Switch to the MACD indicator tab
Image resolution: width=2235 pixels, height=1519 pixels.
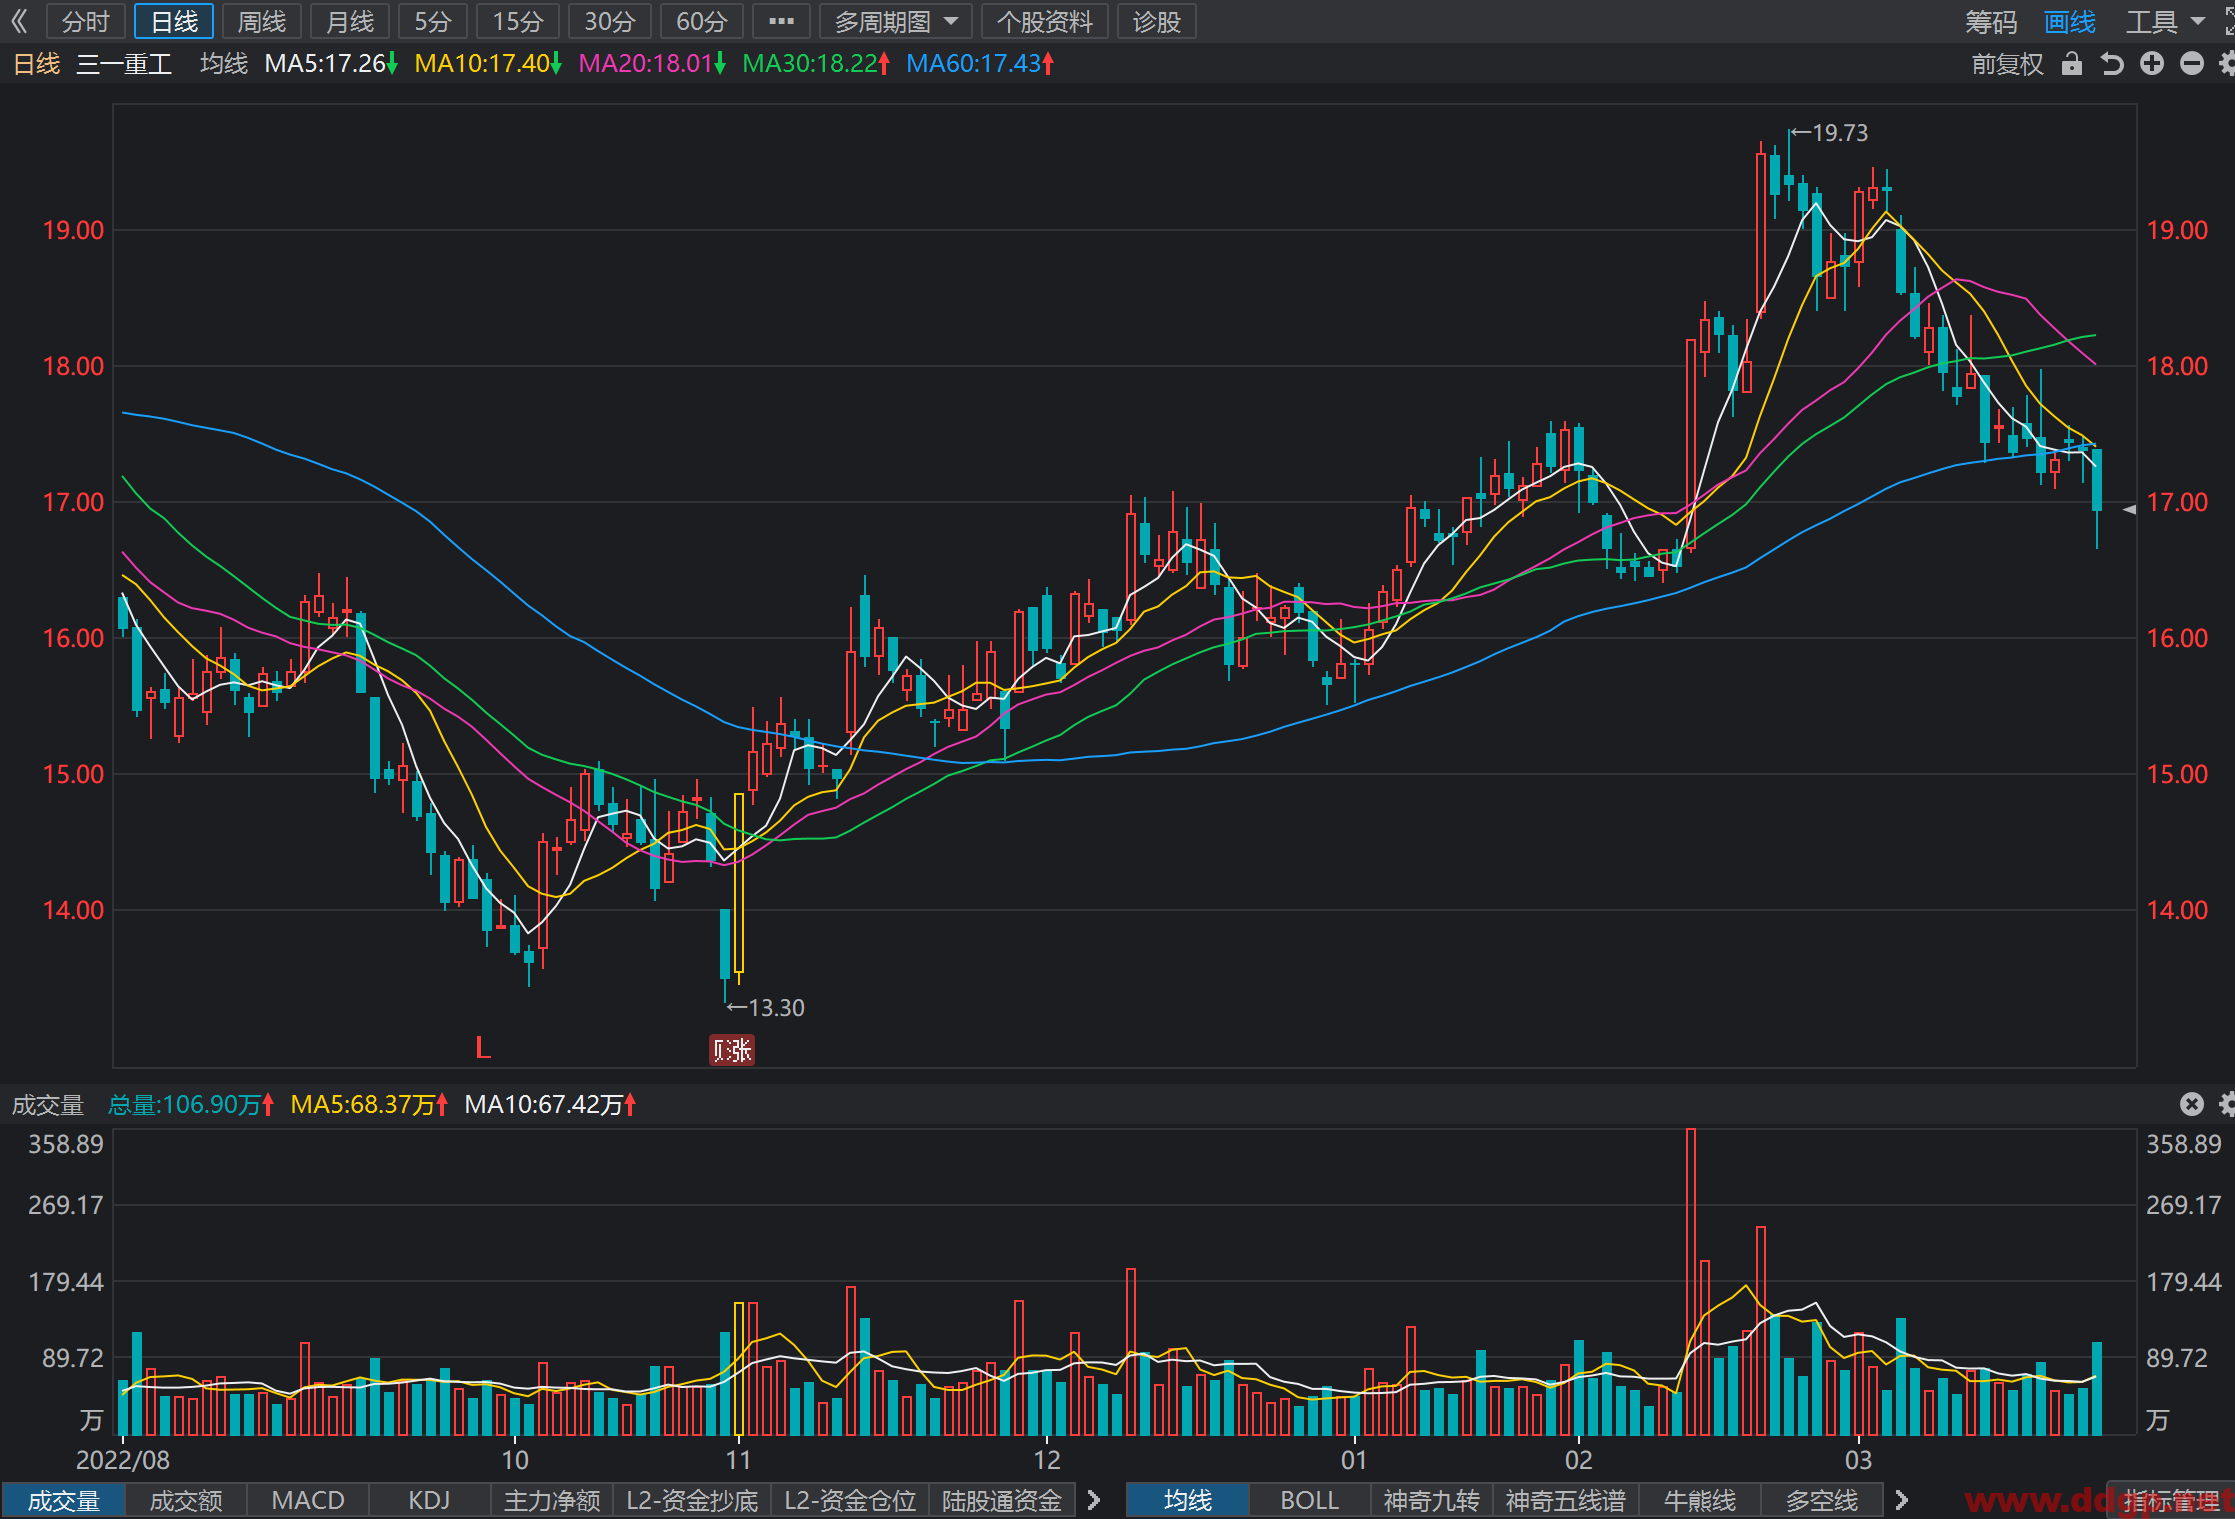(308, 1500)
